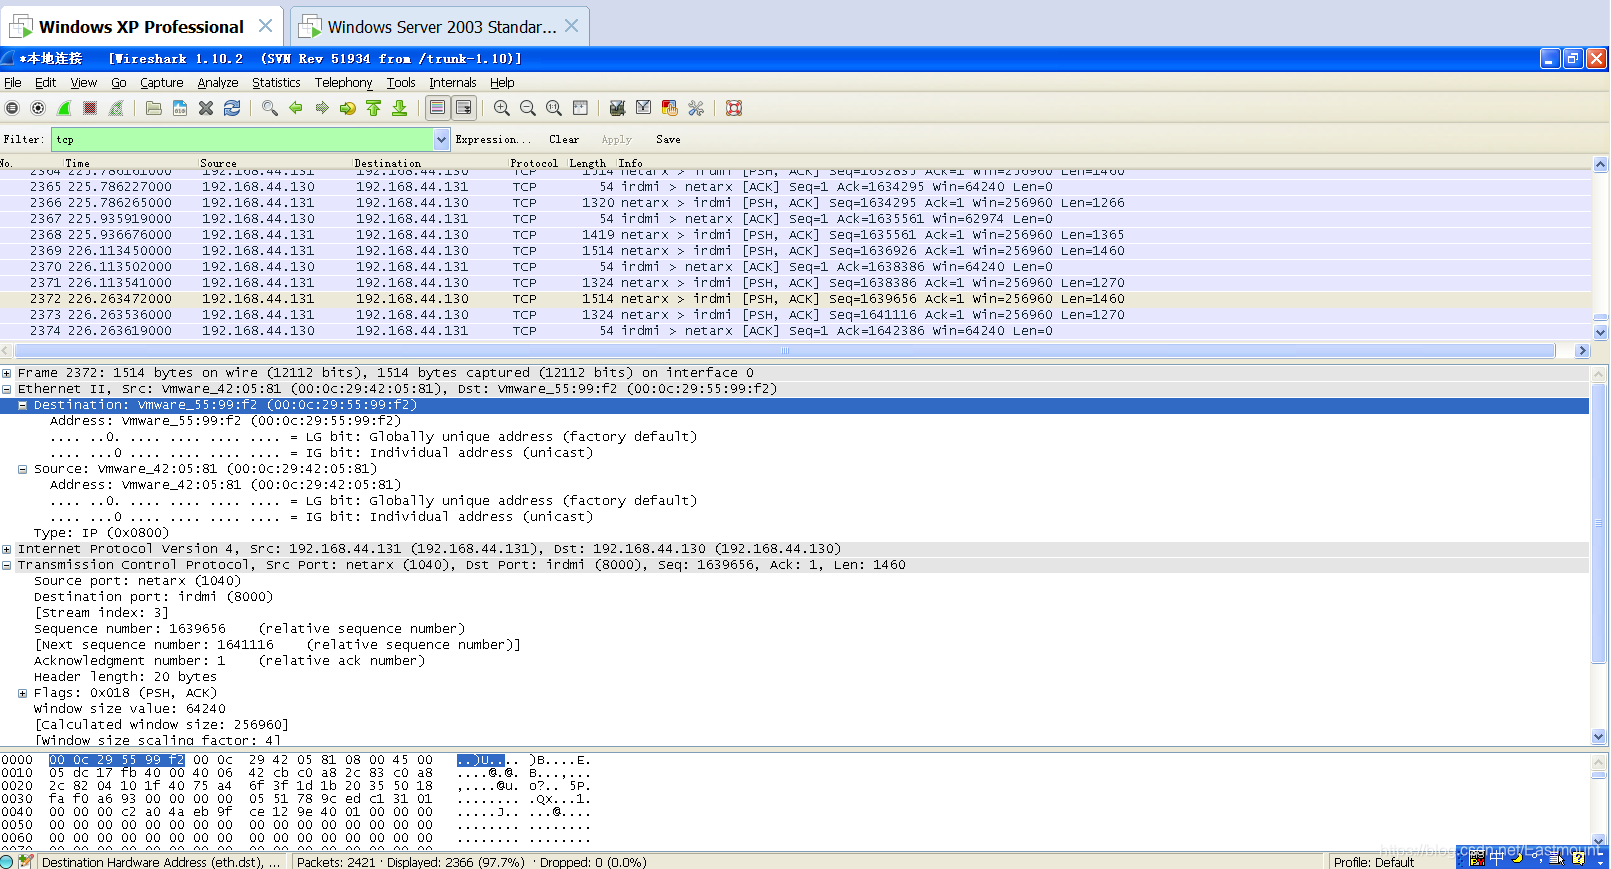Image resolution: width=1611 pixels, height=869 pixels.
Task: Open capture options icon in toolbar
Action: pos(38,108)
